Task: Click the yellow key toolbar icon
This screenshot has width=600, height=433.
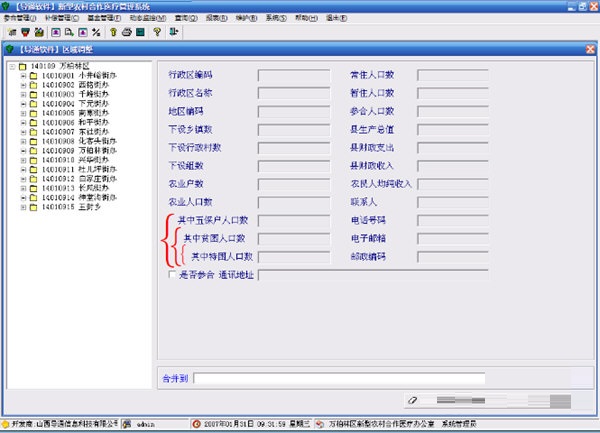Action: click(x=113, y=33)
